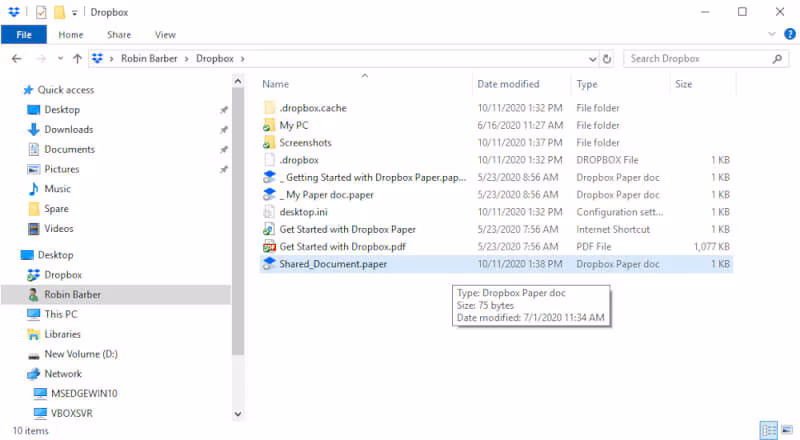Open Quick access in navigation pane
The width and height of the screenshot is (800, 440).
click(x=66, y=90)
